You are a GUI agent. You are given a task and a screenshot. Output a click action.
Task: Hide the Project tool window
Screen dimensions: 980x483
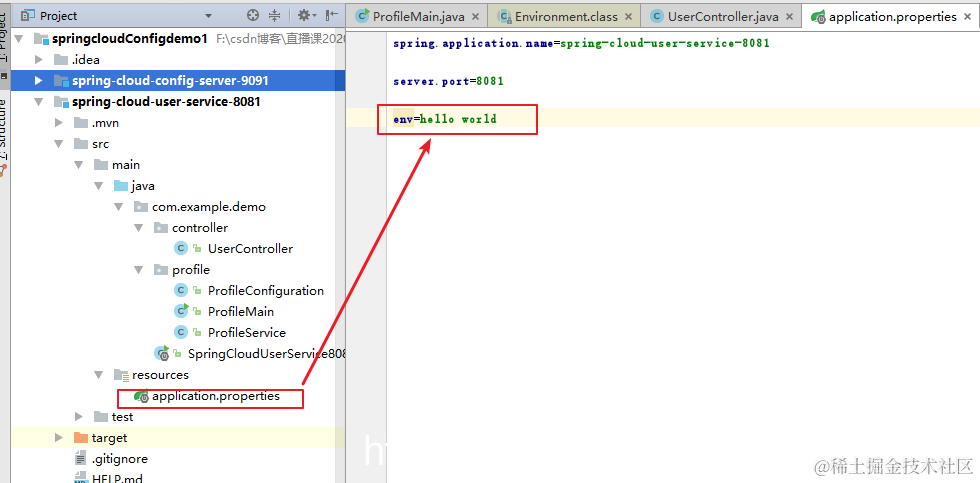click(333, 16)
